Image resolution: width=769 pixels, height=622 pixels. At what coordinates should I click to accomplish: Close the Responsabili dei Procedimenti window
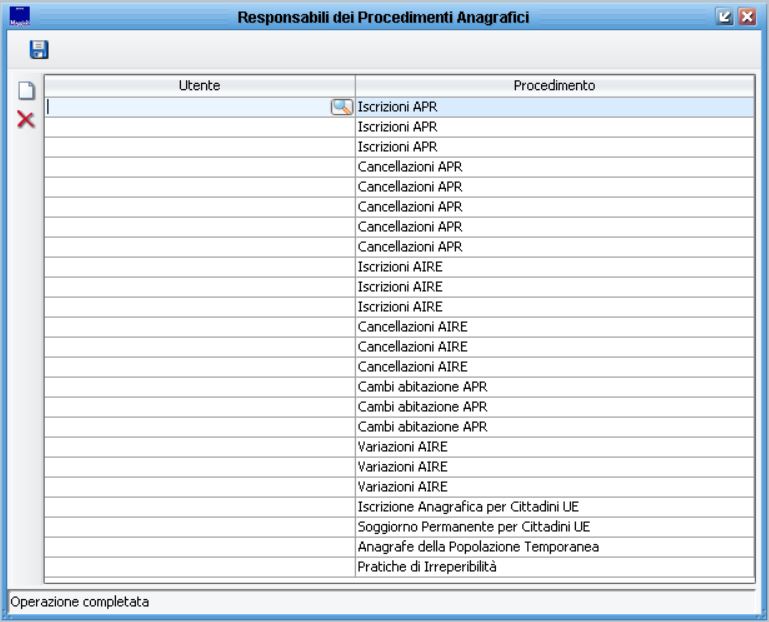[747, 17]
